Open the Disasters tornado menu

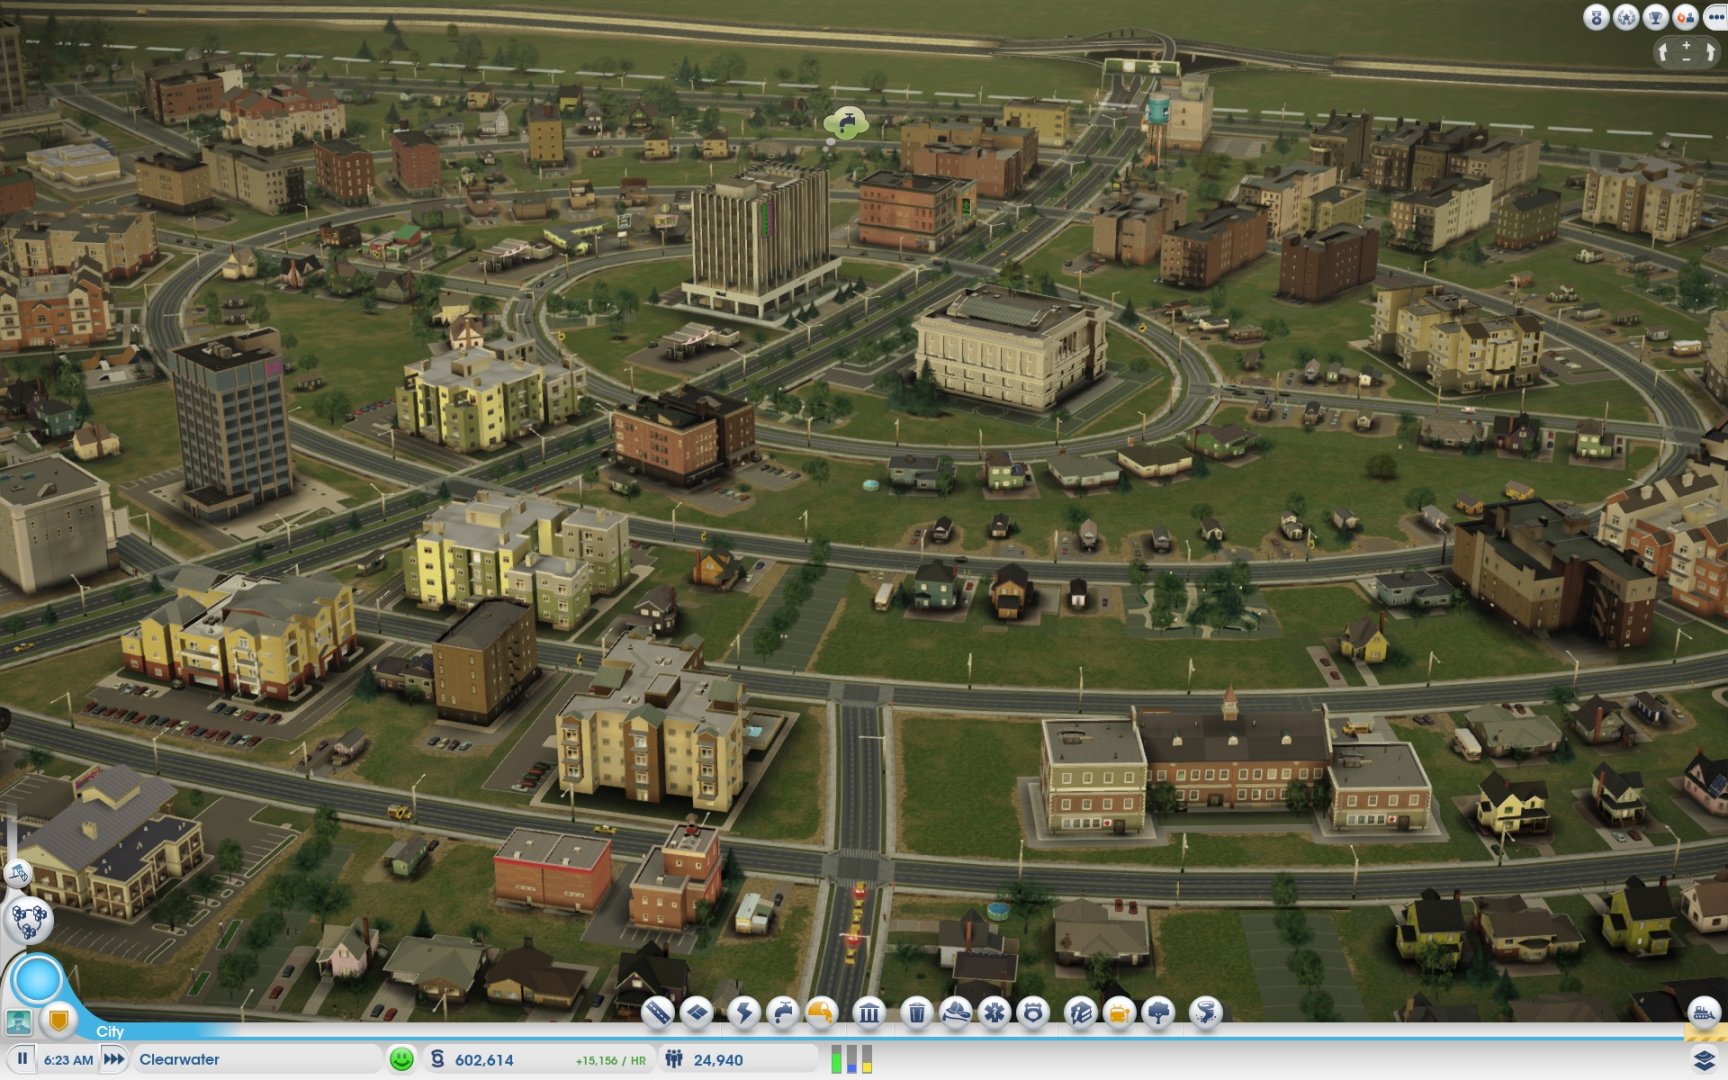click(1205, 1013)
